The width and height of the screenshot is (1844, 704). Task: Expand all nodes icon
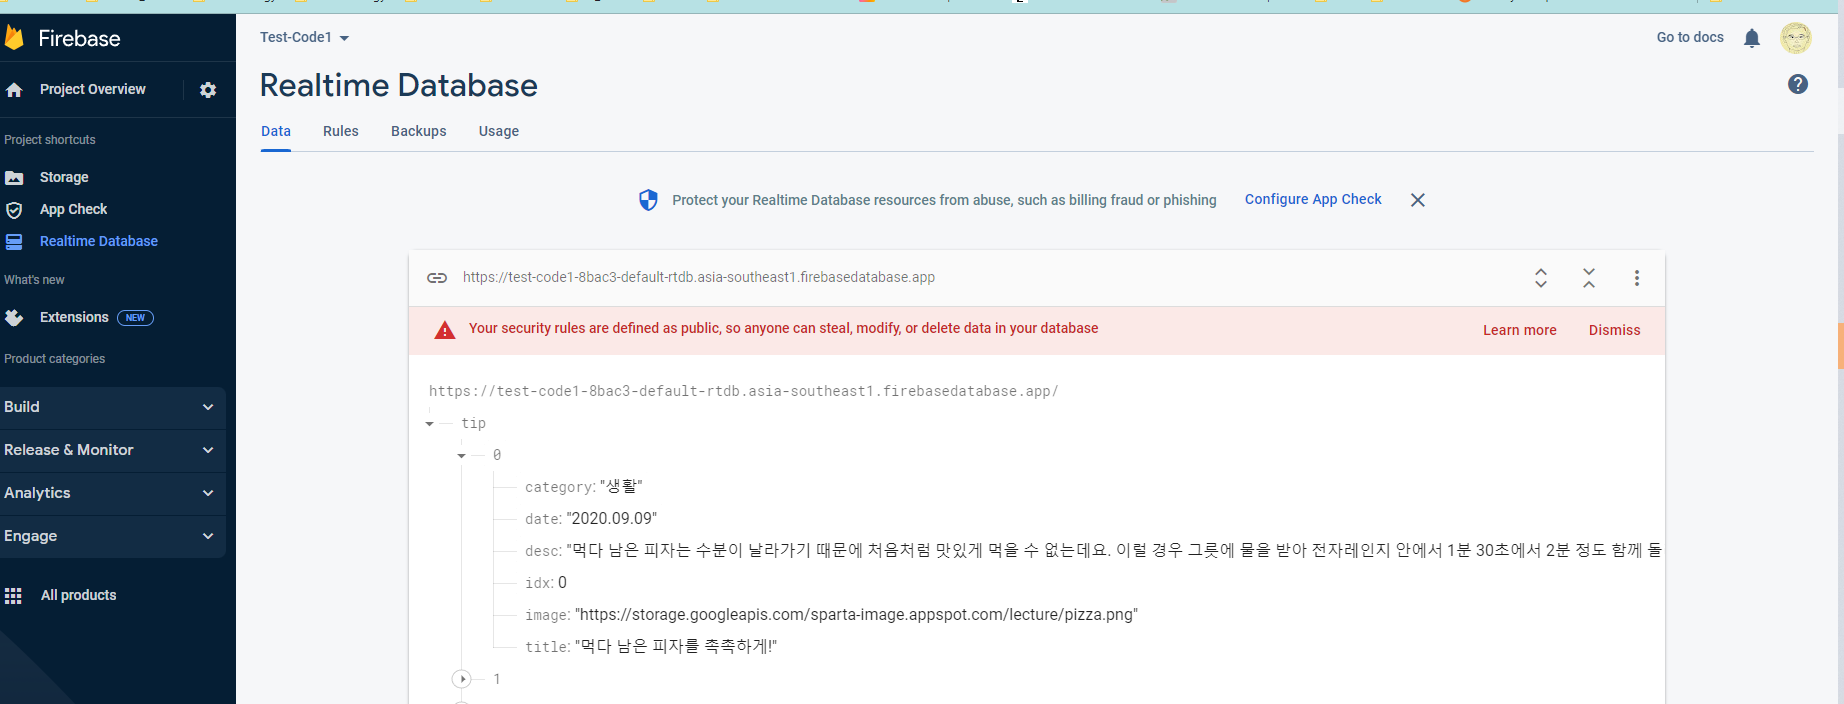[x=1541, y=278]
